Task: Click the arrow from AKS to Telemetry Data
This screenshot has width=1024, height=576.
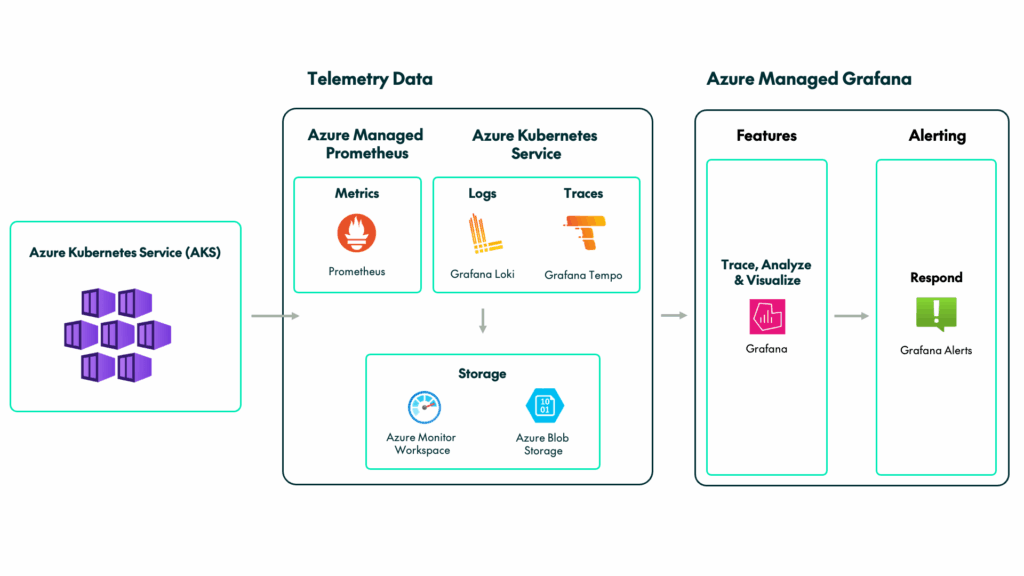Action: 275,316
